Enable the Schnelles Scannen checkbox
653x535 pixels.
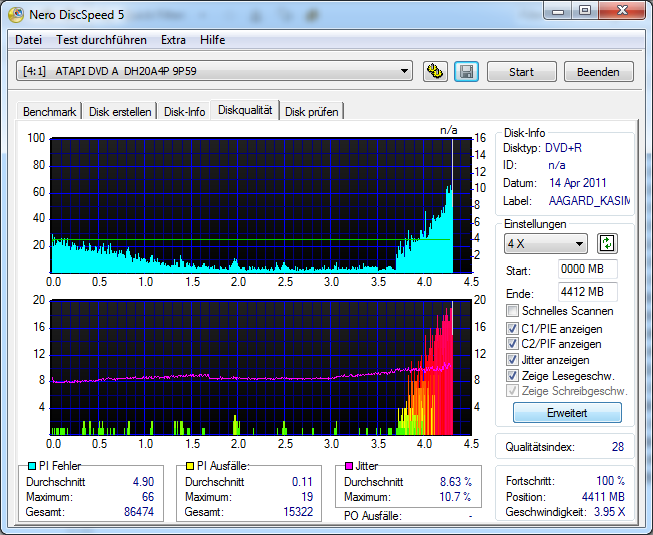tap(513, 311)
